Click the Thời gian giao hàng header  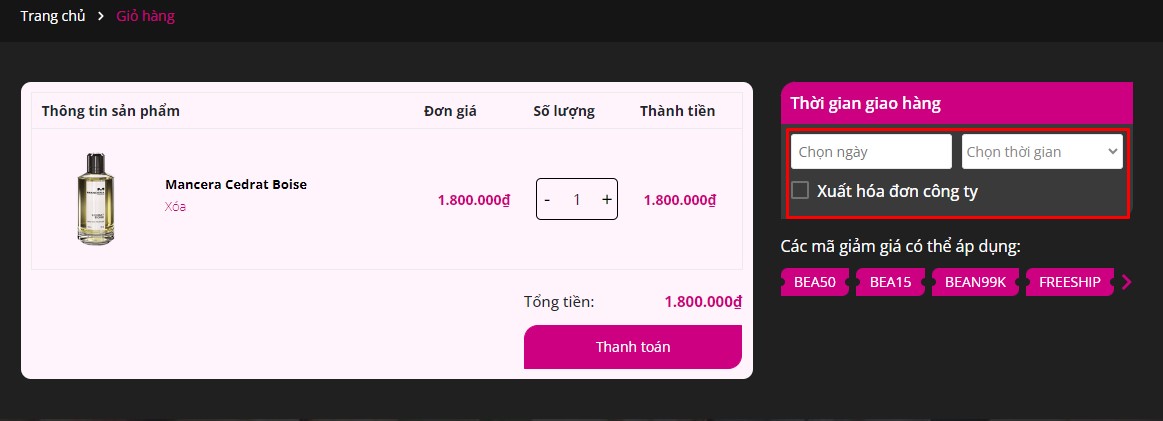(865, 103)
